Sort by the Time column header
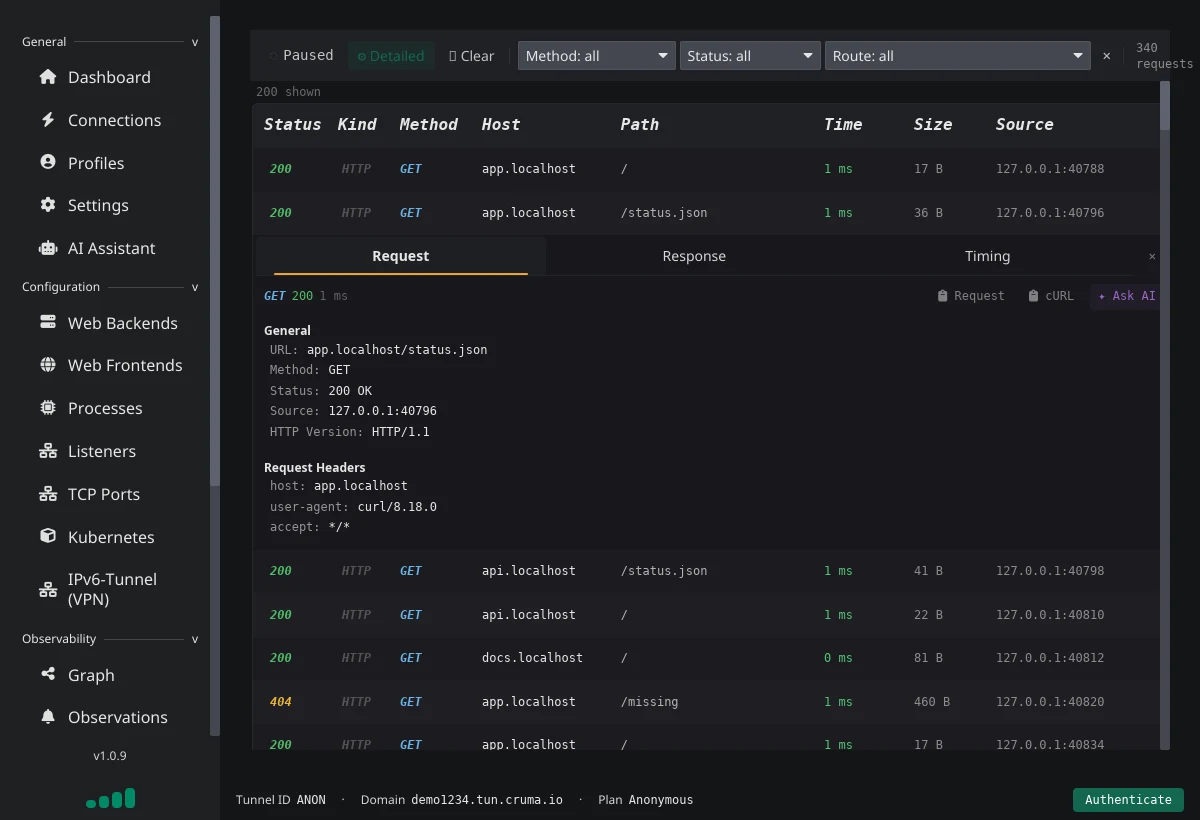This screenshot has height=820, width=1200. [843, 124]
